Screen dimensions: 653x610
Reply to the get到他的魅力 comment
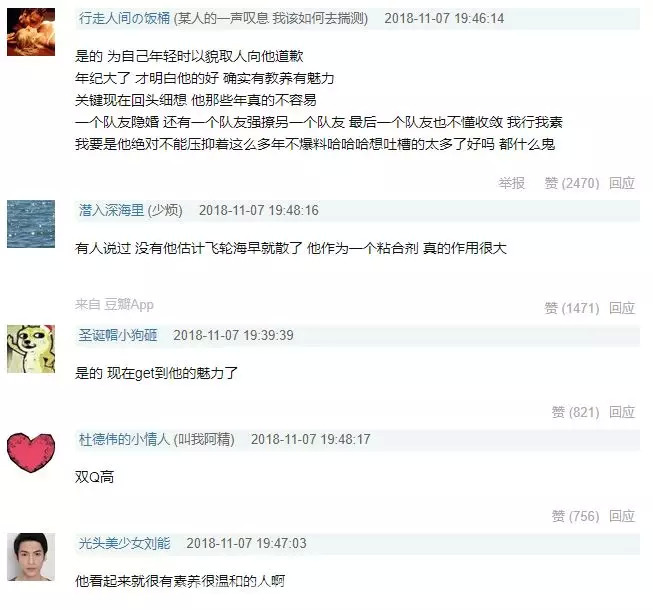pos(622,412)
